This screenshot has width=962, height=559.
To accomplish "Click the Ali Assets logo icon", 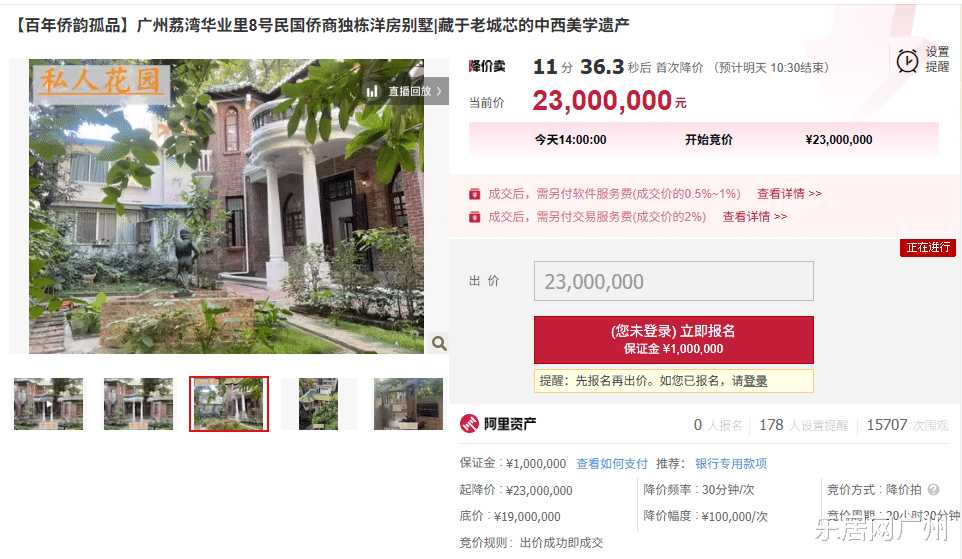I will tap(469, 423).
